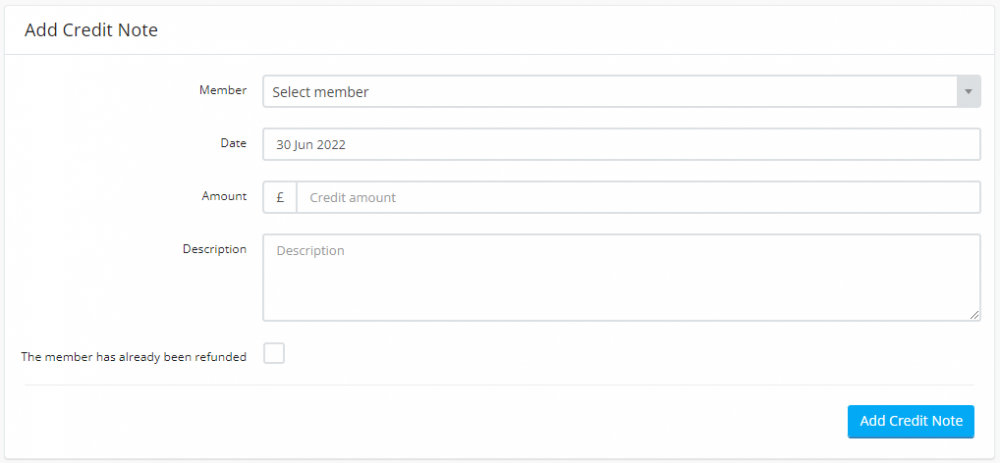Screen dimensions: 1000x463
Task: Focus the Date field showing 30 Jun 2022
Action: click(620, 144)
